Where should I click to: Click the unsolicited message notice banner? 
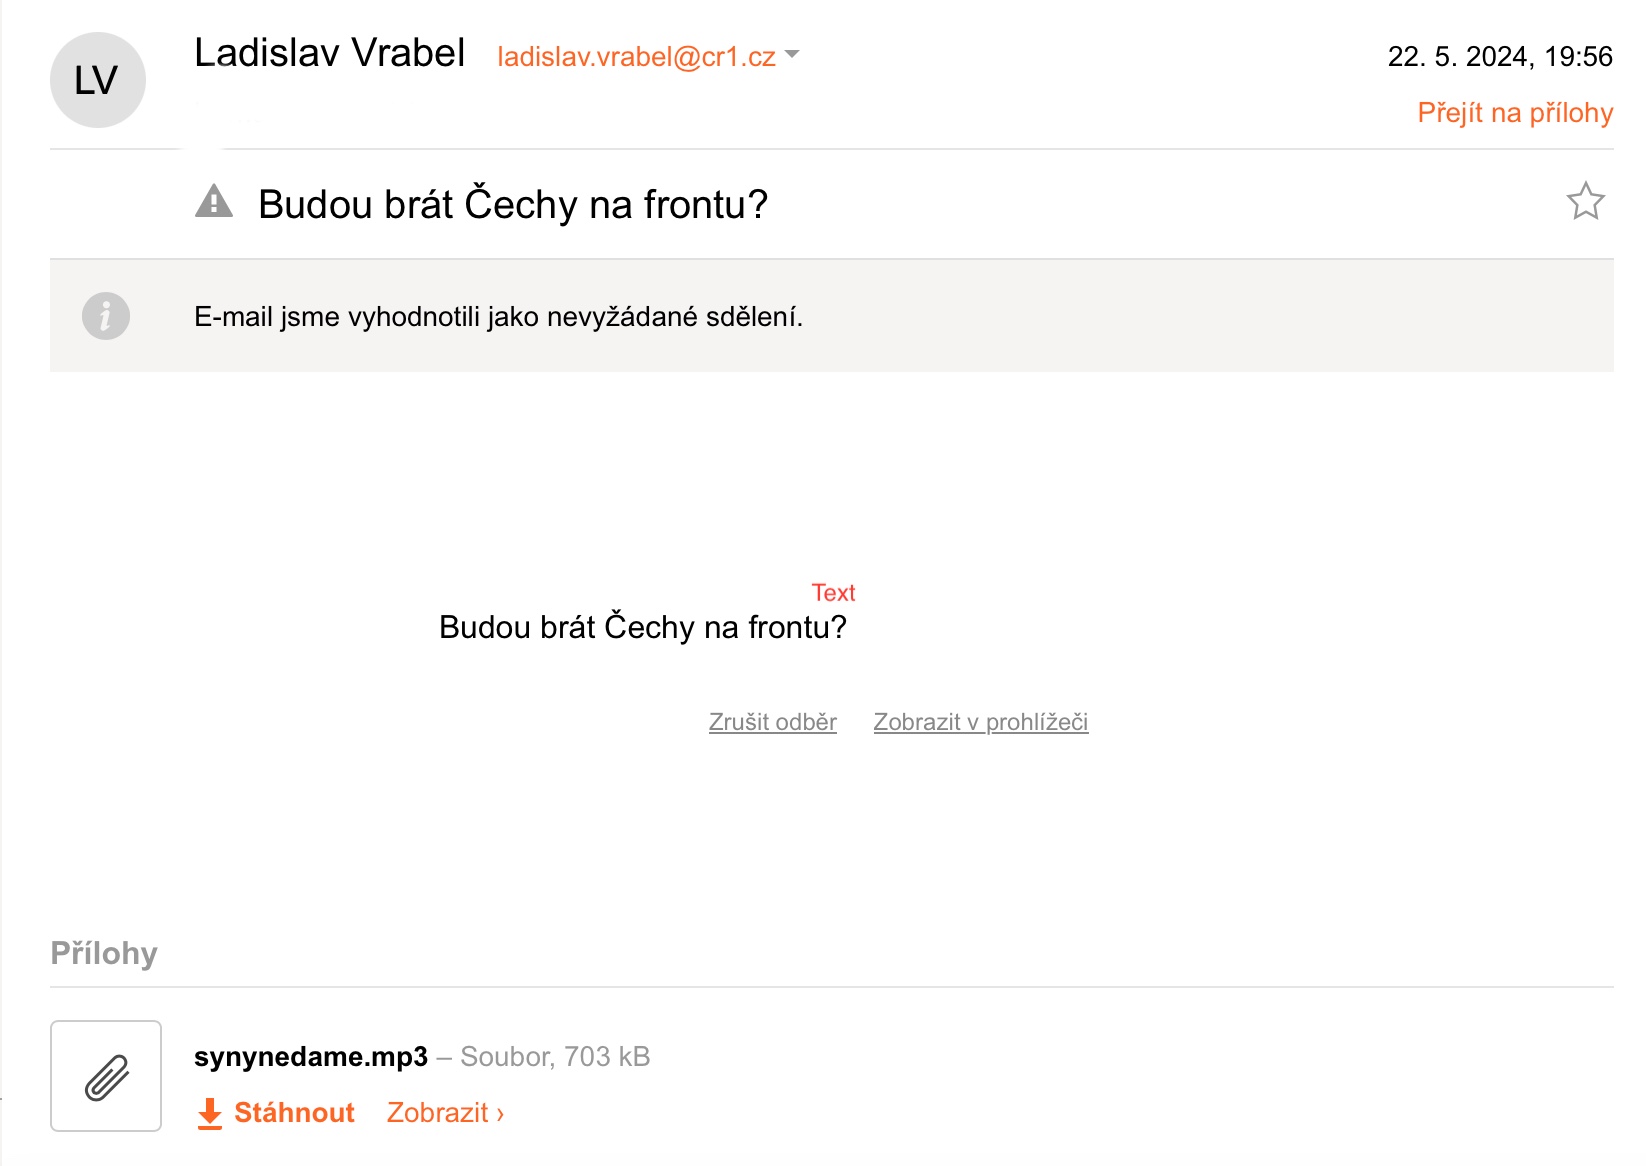coord(832,316)
